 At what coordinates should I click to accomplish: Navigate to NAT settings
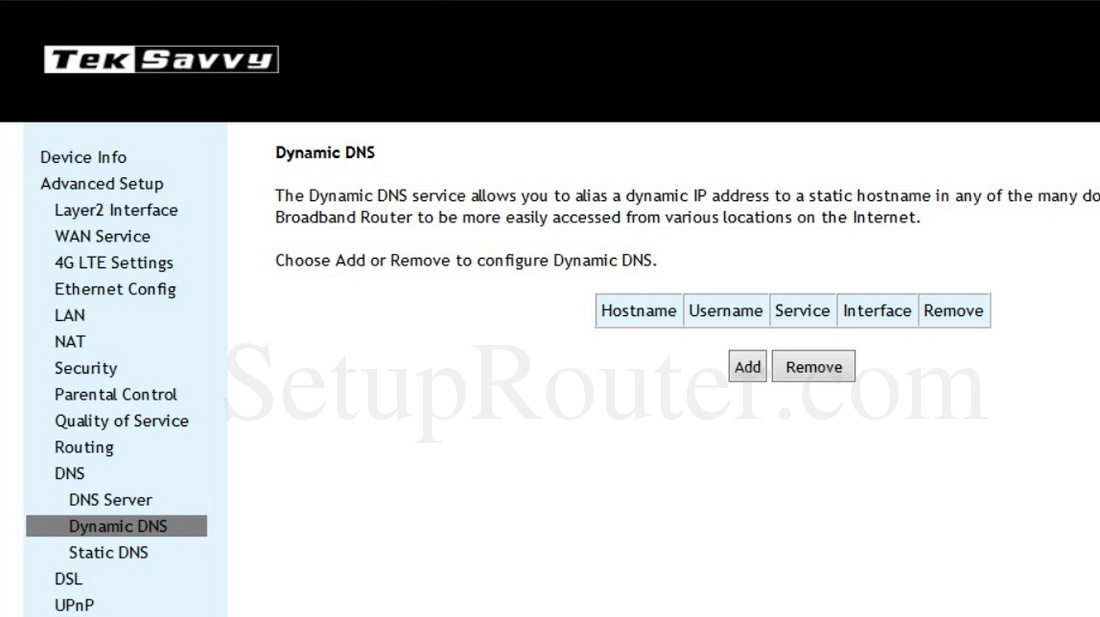click(x=70, y=341)
